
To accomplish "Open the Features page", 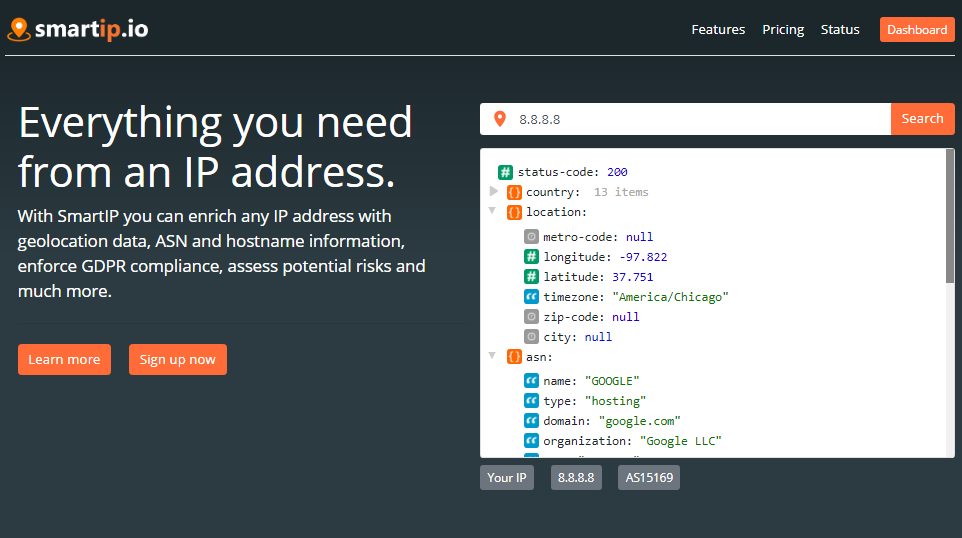I will coord(718,29).
